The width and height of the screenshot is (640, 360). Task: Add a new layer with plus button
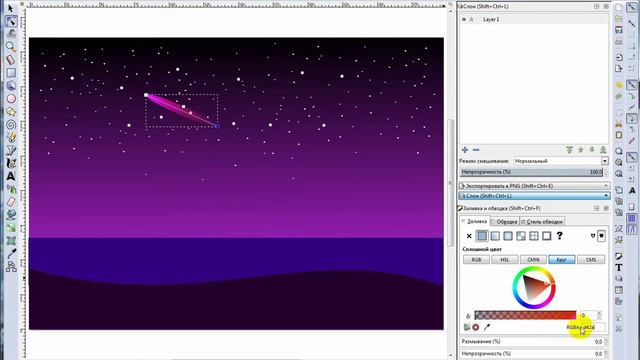click(465, 150)
